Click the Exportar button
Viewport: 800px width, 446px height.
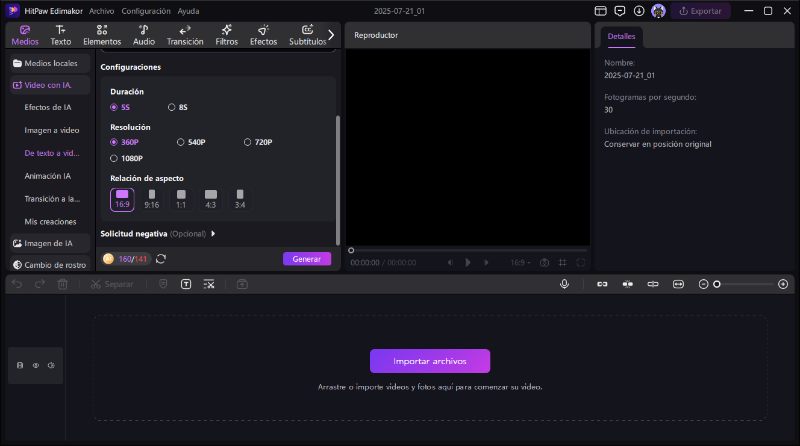(x=700, y=11)
